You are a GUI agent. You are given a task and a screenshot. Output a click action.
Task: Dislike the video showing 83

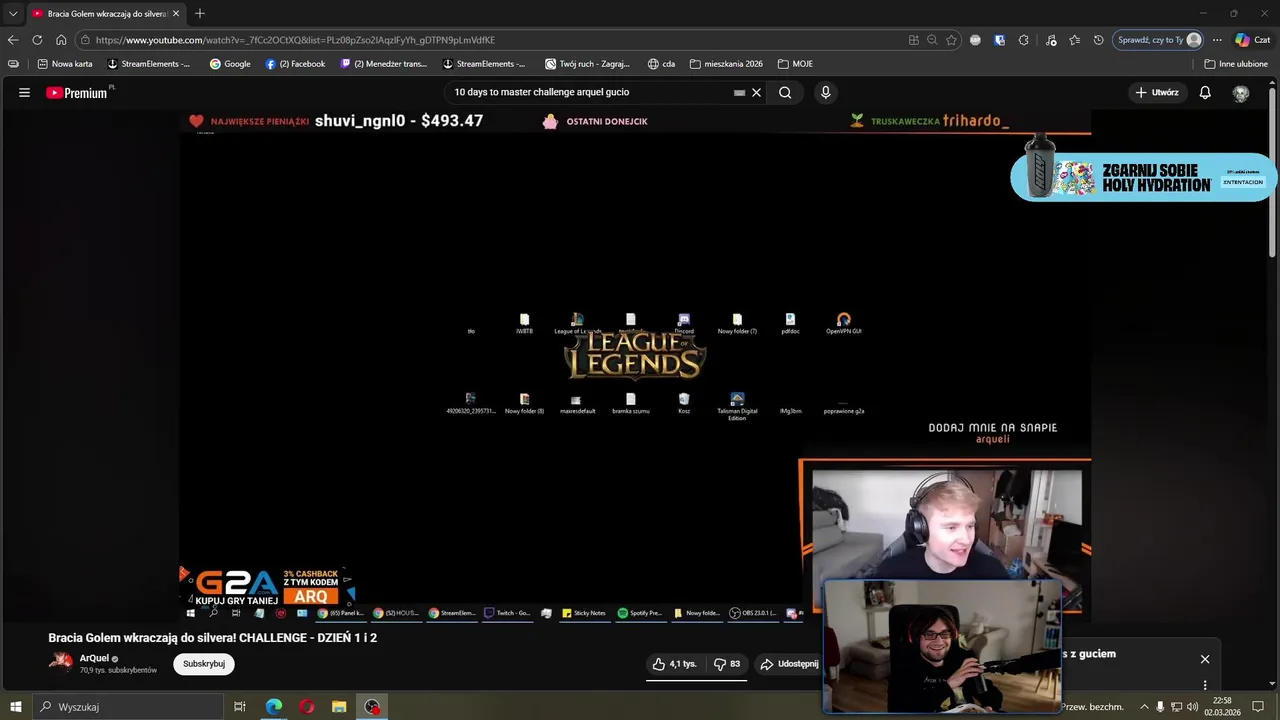tap(727, 664)
